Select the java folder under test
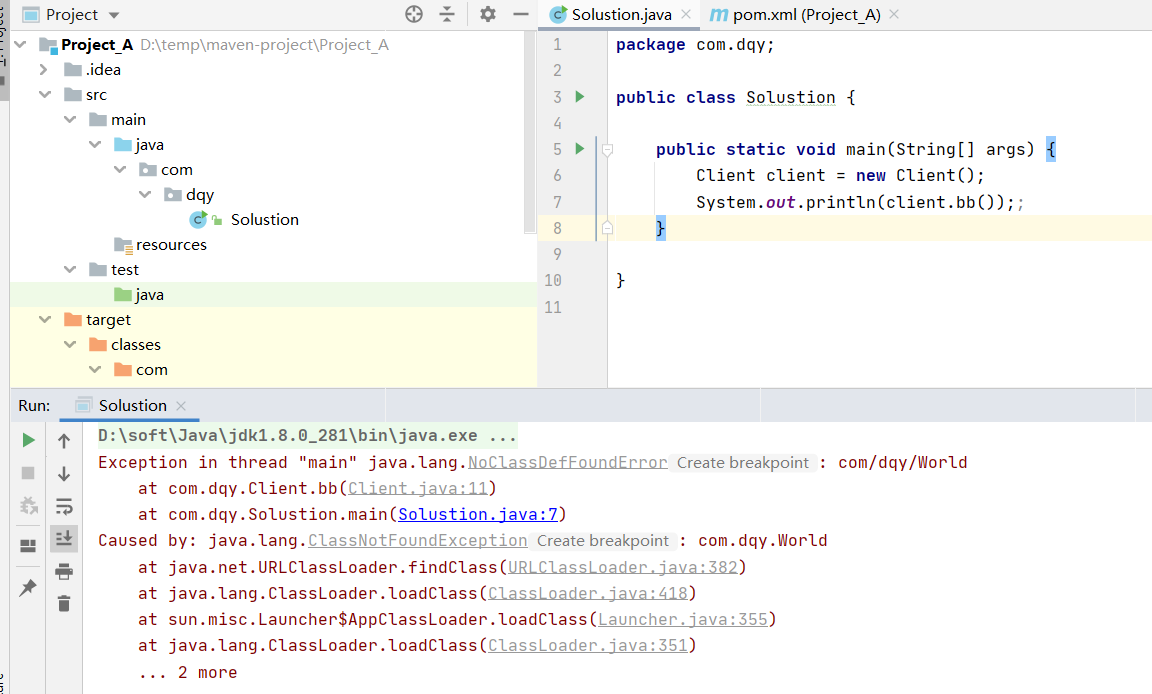 [273, 294]
